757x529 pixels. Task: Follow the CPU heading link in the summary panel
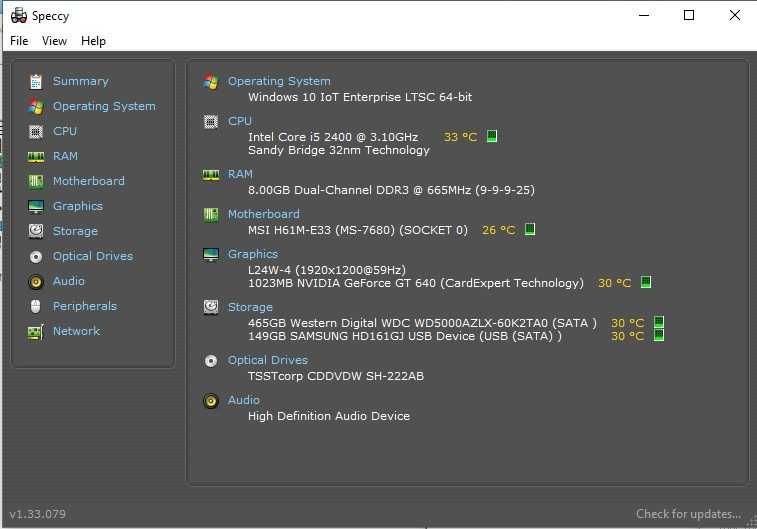pos(239,121)
